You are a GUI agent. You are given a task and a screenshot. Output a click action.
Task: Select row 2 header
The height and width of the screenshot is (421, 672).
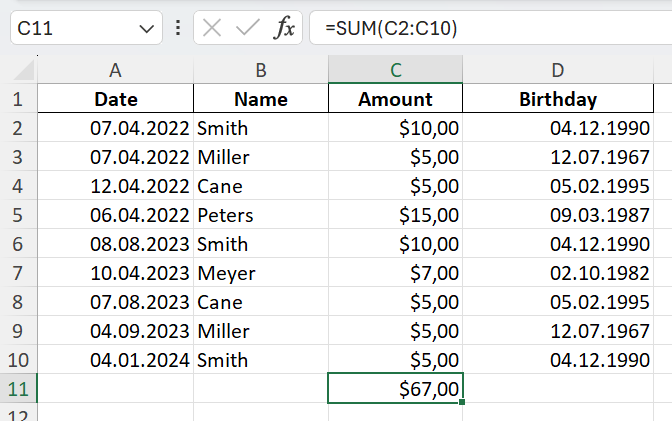[x=18, y=128]
